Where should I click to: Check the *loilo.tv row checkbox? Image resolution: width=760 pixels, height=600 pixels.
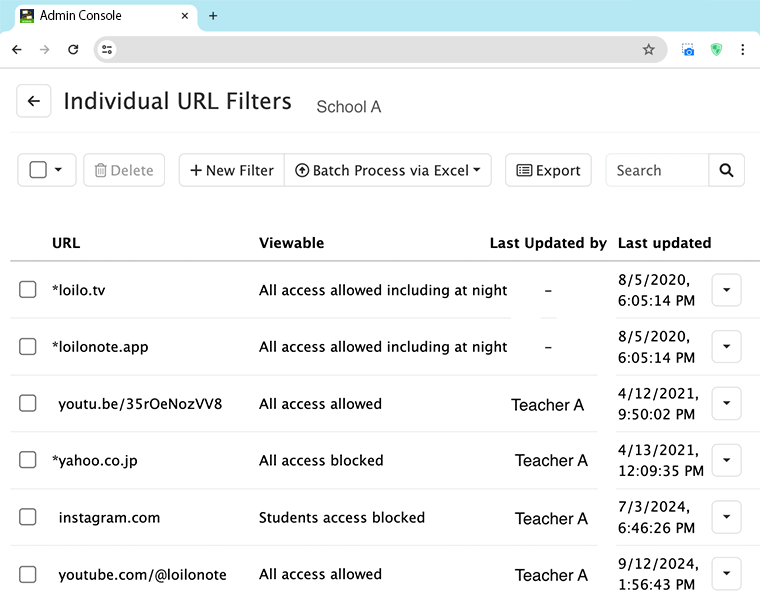(28, 290)
